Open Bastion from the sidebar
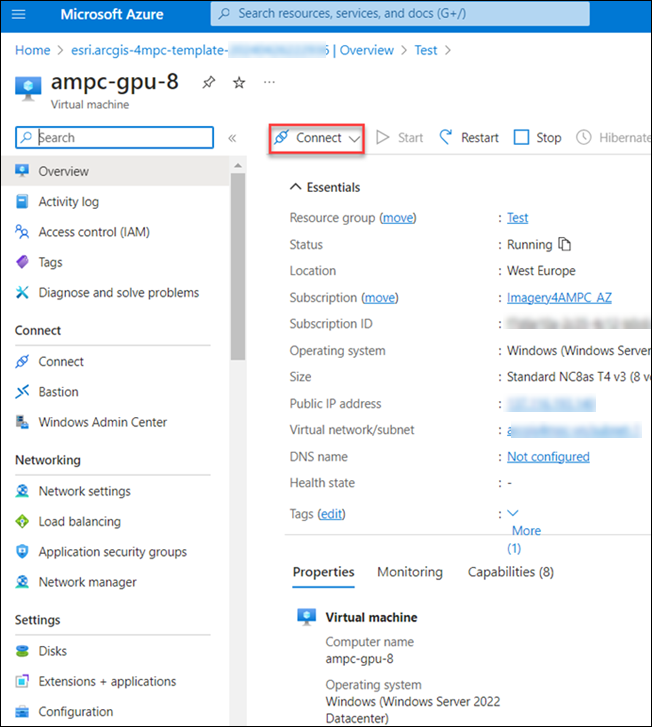The height and width of the screenshot is (727, 652). point(58,392)
